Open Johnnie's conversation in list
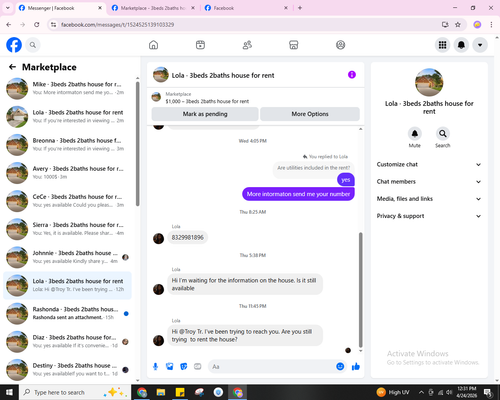Viewport: 500px width, 400px height. point(67,257)
